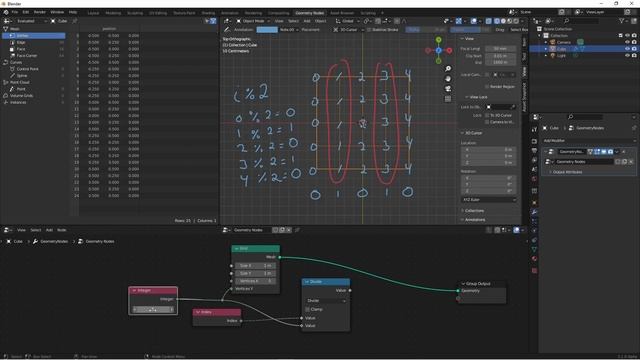Open the viewport Add menu
Viewport: 640px width, 360px height.
(307, 21)
